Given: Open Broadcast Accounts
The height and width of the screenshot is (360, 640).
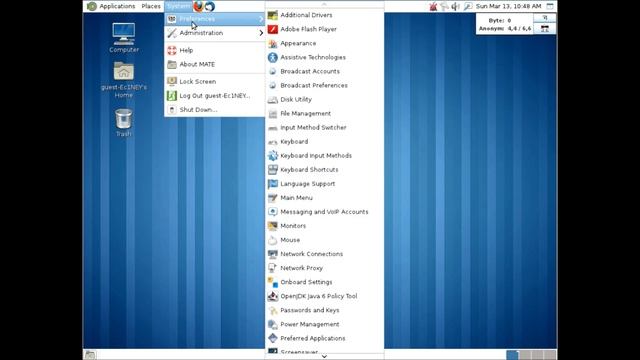Looking at the screenshot, I should [x=324, y=71].
